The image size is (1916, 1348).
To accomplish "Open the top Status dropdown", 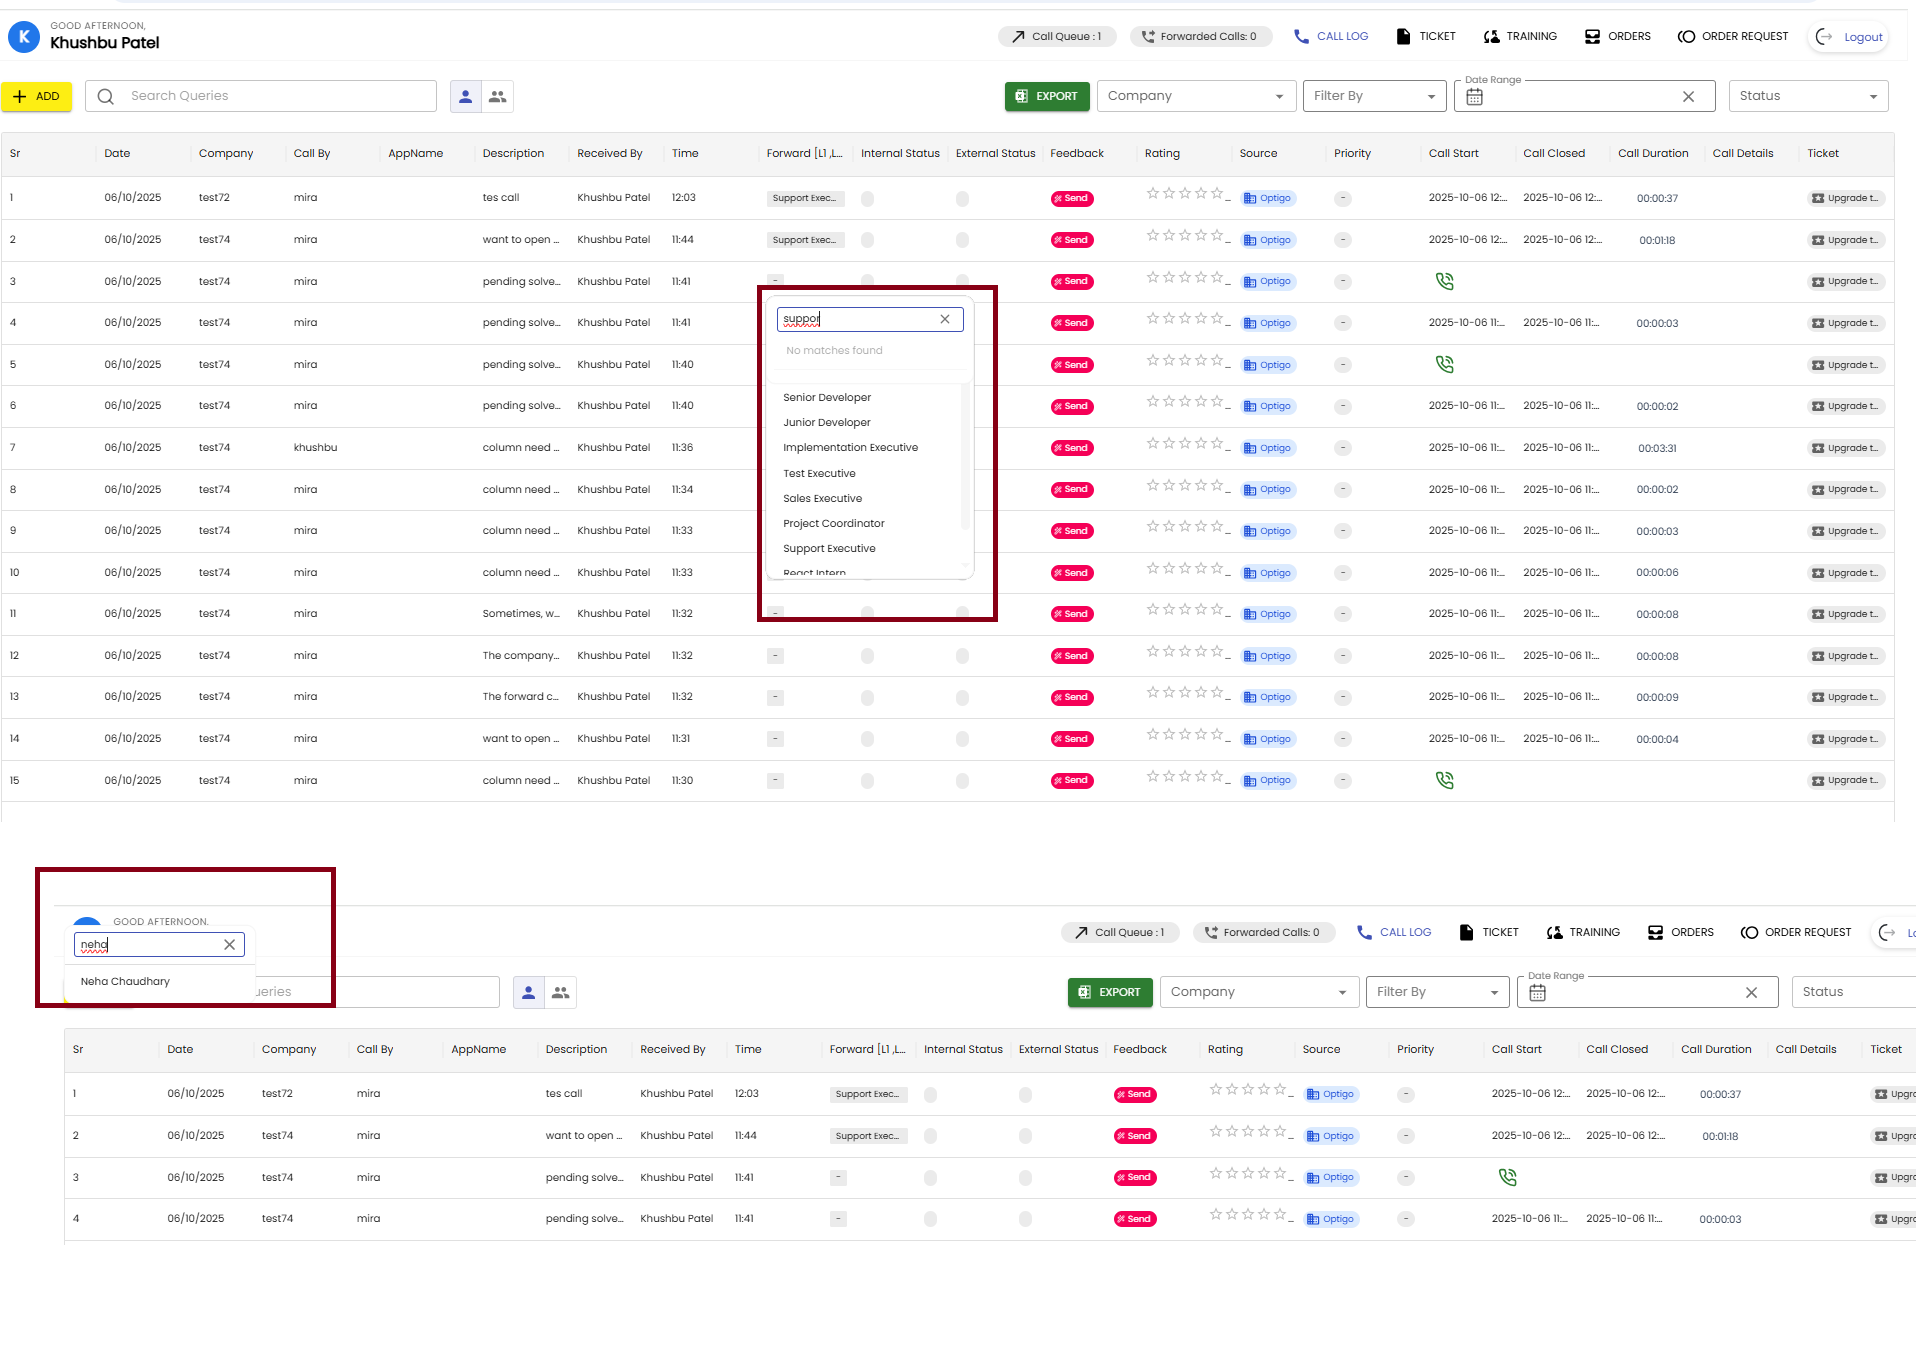I will coord(1807,97).
